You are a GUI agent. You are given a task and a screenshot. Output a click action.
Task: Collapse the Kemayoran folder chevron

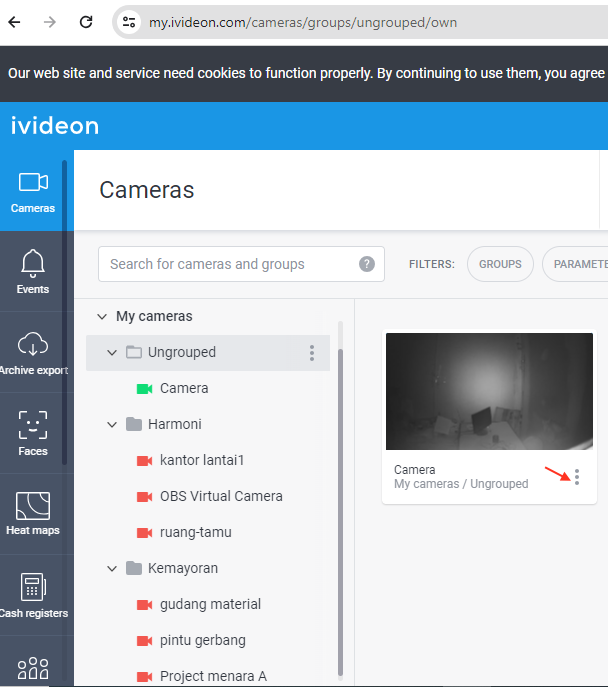tap(112, 568)
